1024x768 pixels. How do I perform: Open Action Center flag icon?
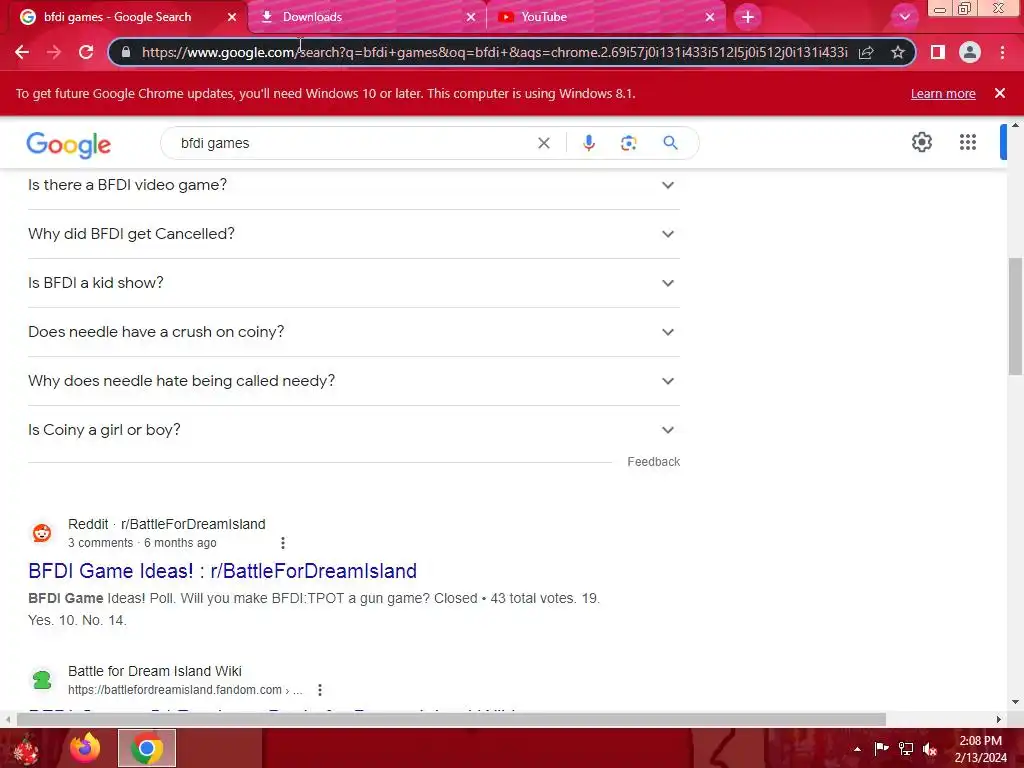[x=881, y=748]
